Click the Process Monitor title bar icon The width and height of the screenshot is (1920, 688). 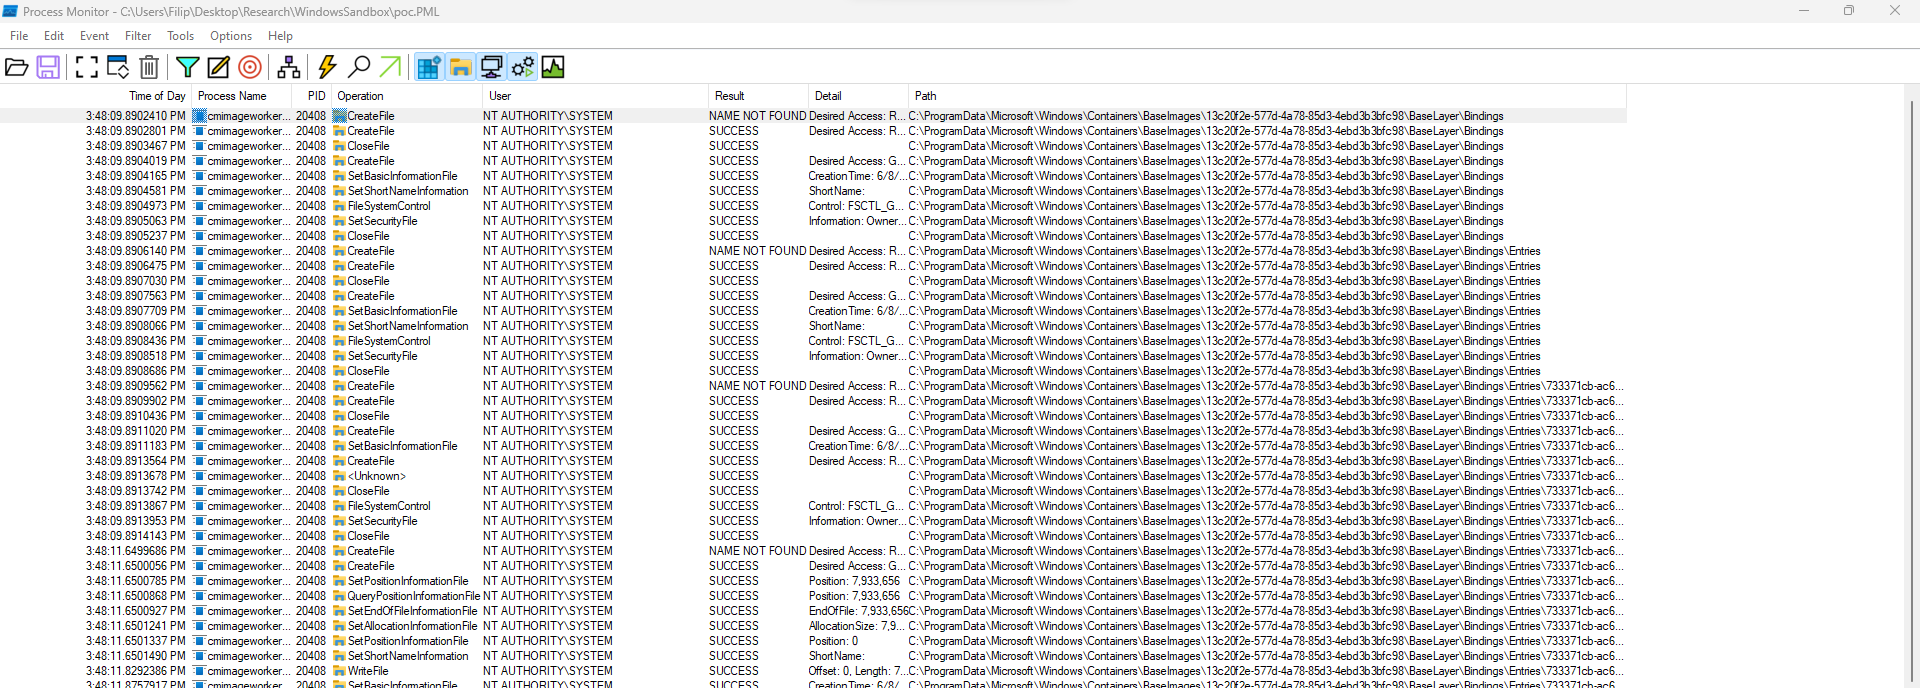(x=10, y=11)
